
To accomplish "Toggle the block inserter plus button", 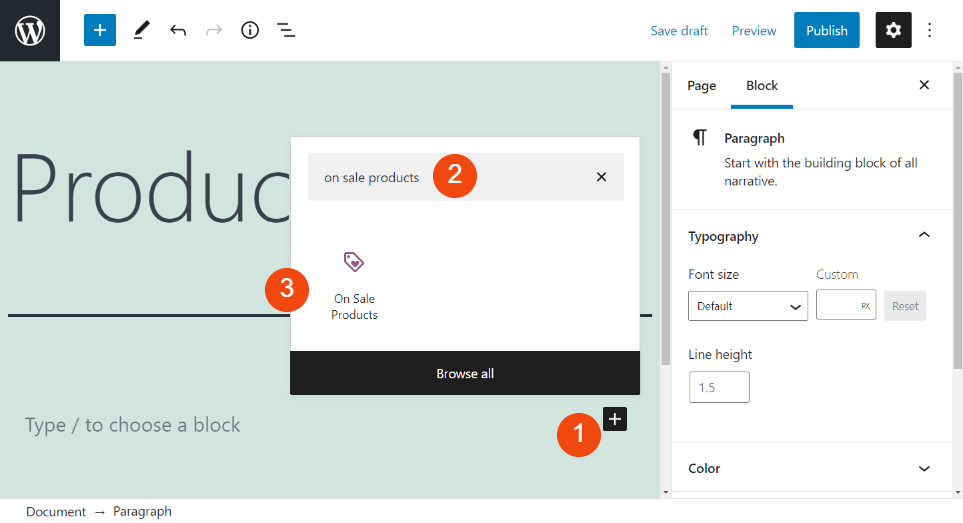I will click(x=100, y=30).
